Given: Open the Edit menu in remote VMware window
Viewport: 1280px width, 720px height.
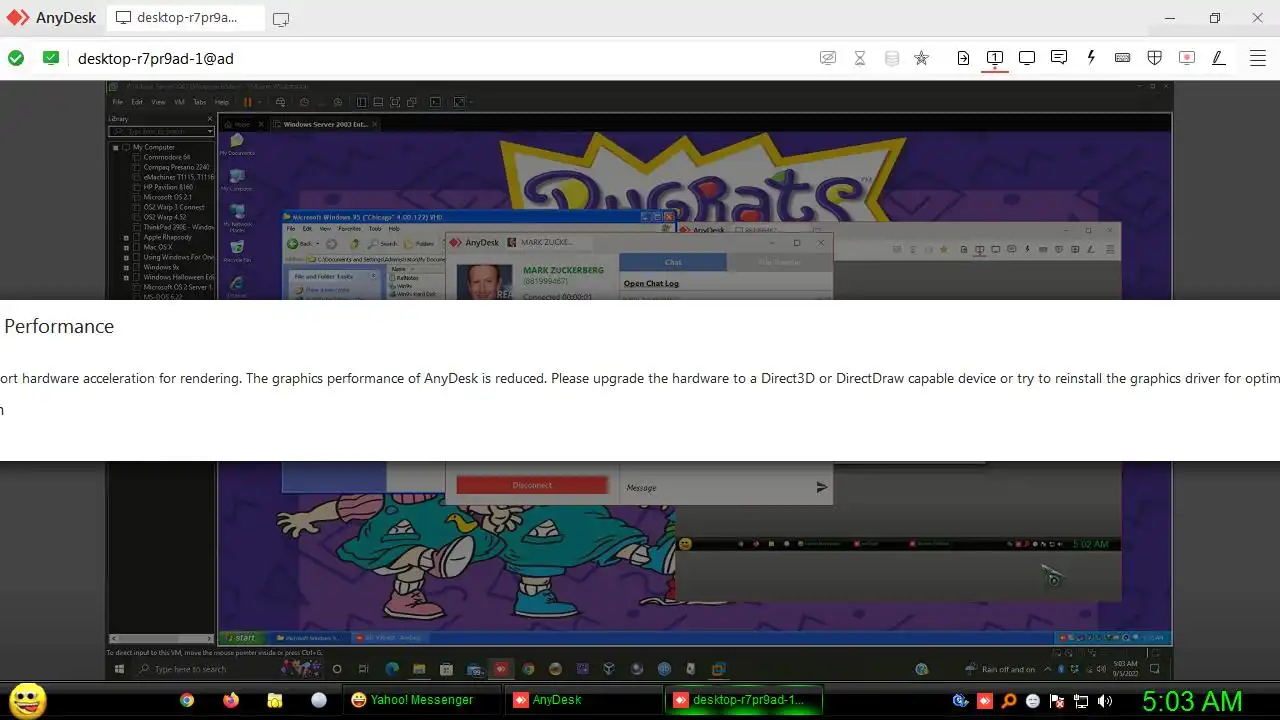Looking at the screenshot, I should [137, 102].
